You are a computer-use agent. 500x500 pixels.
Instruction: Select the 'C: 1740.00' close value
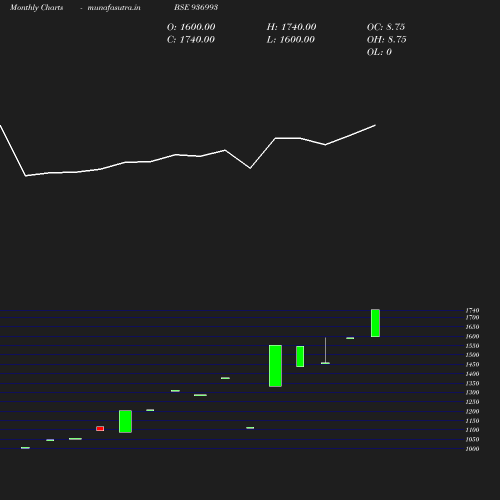point(191,40)
